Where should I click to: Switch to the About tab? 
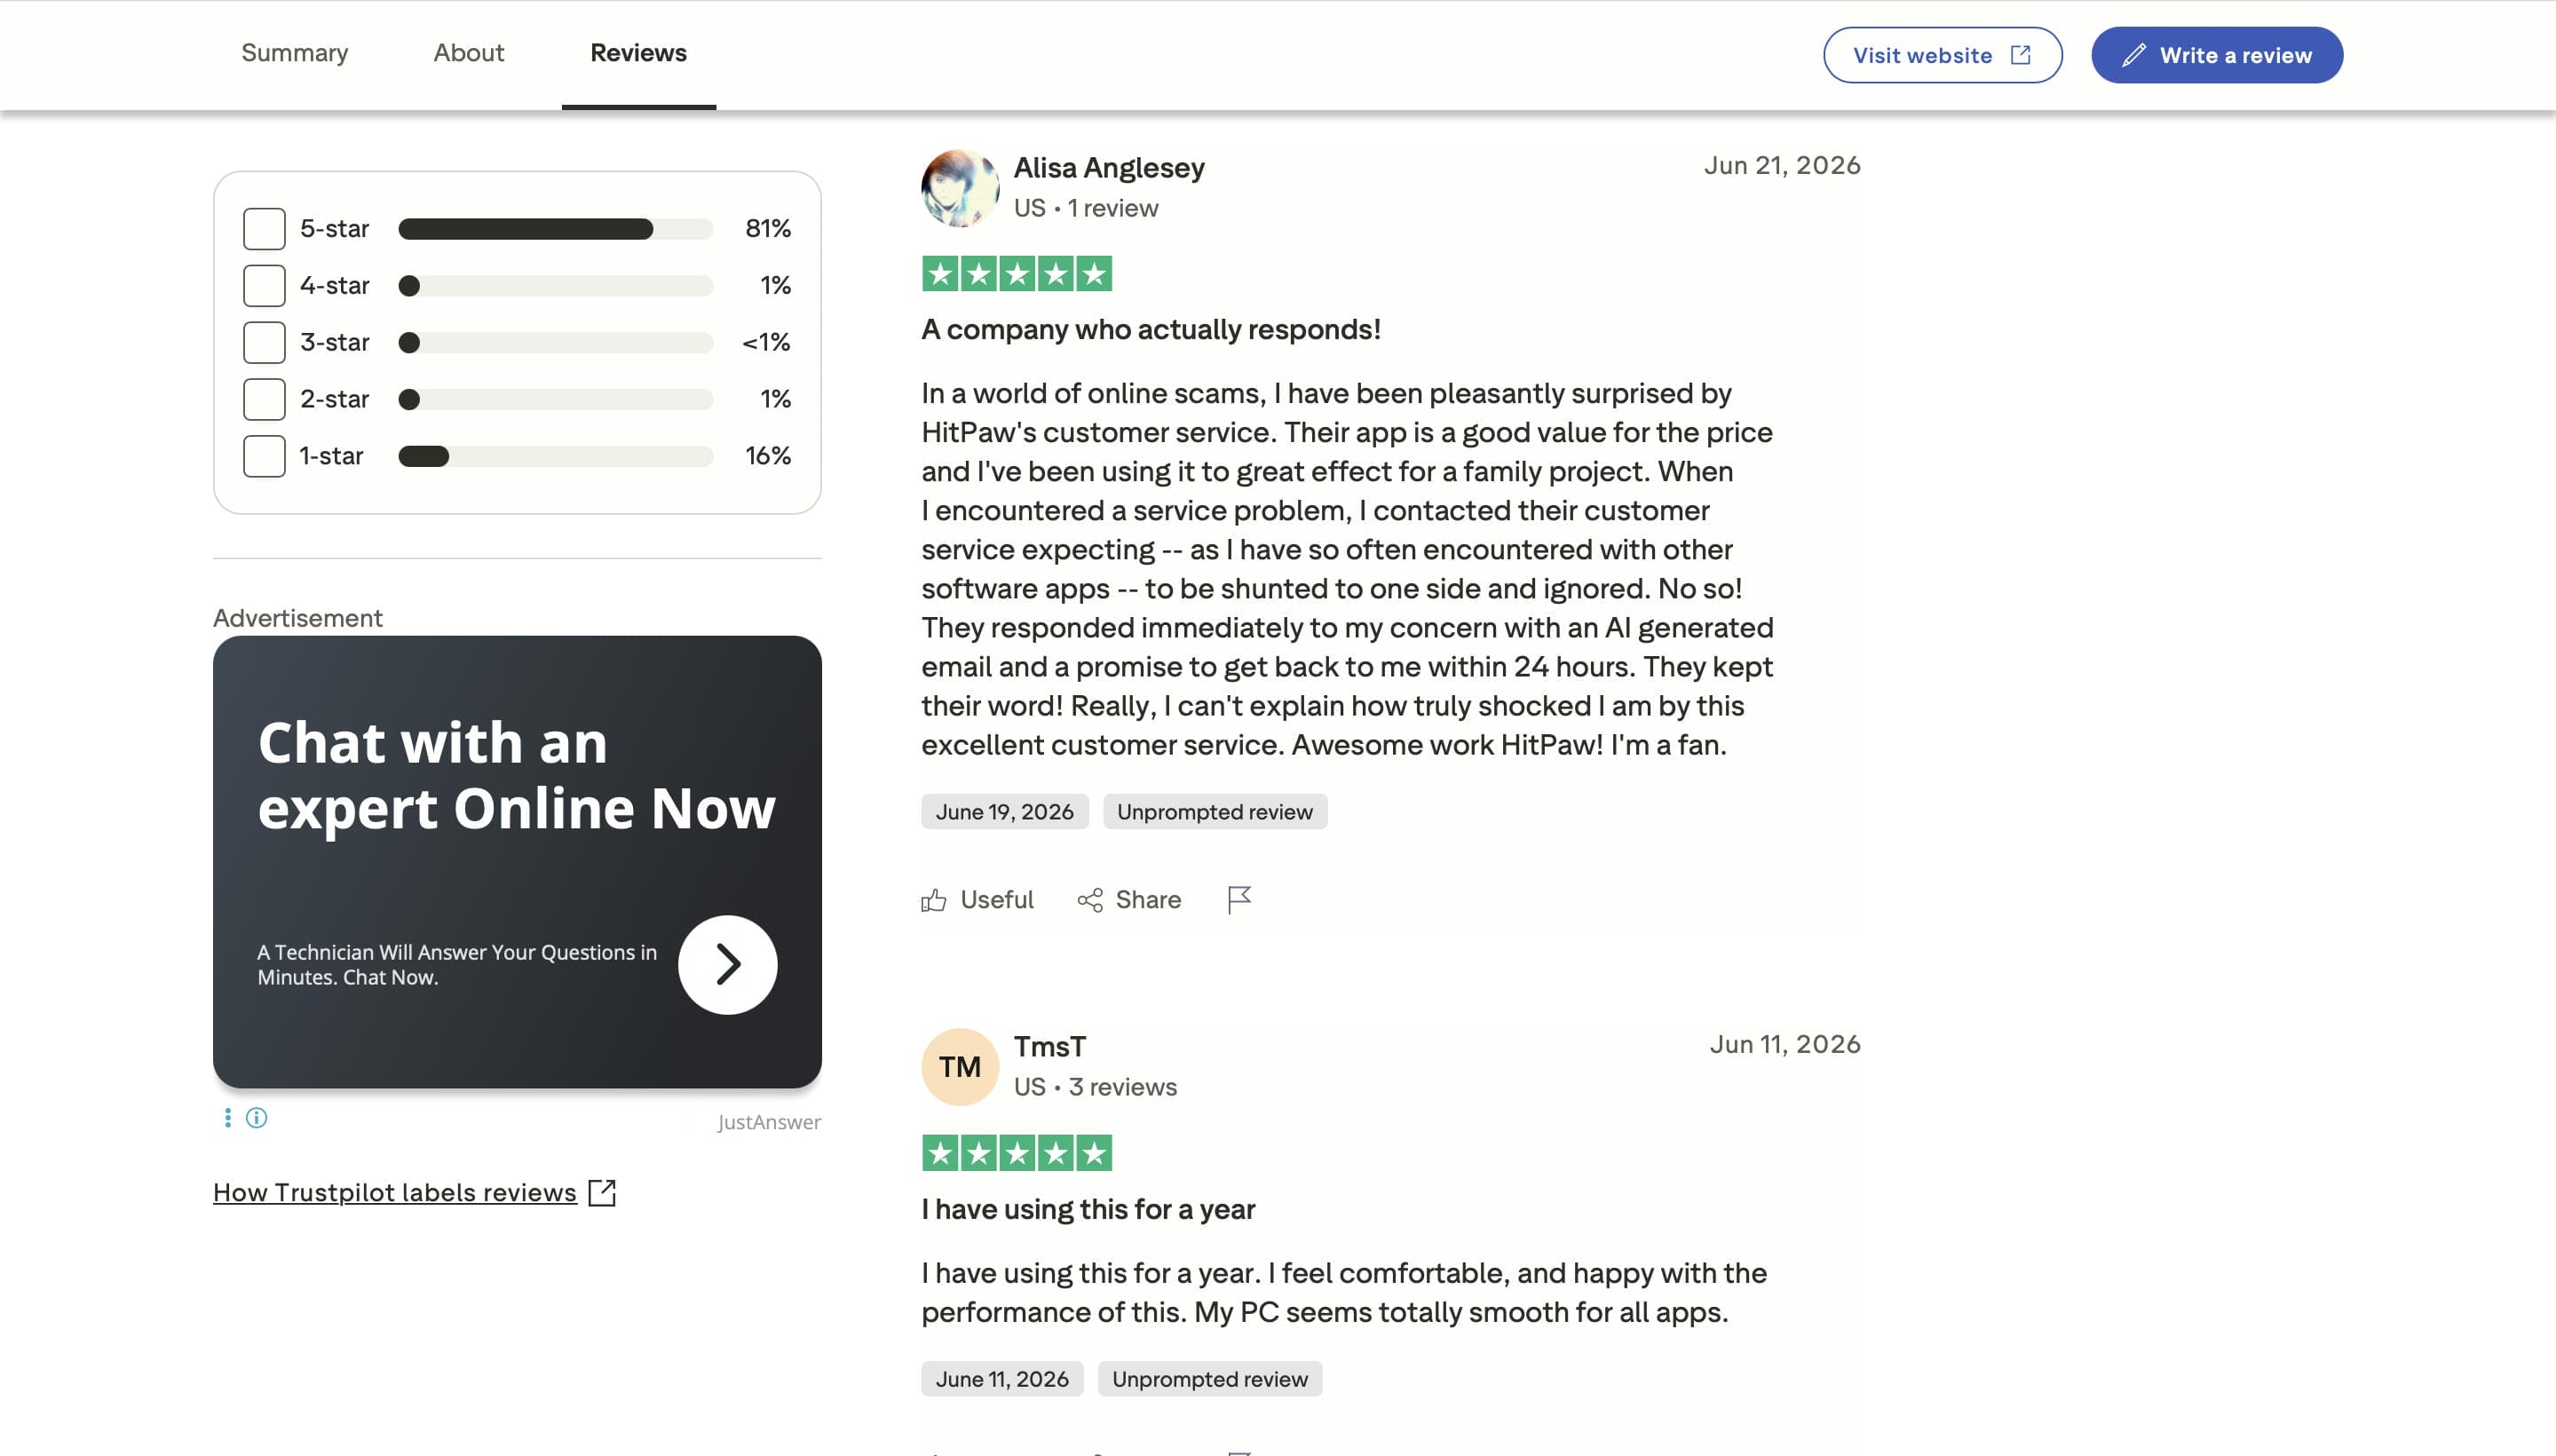point(468,53)
